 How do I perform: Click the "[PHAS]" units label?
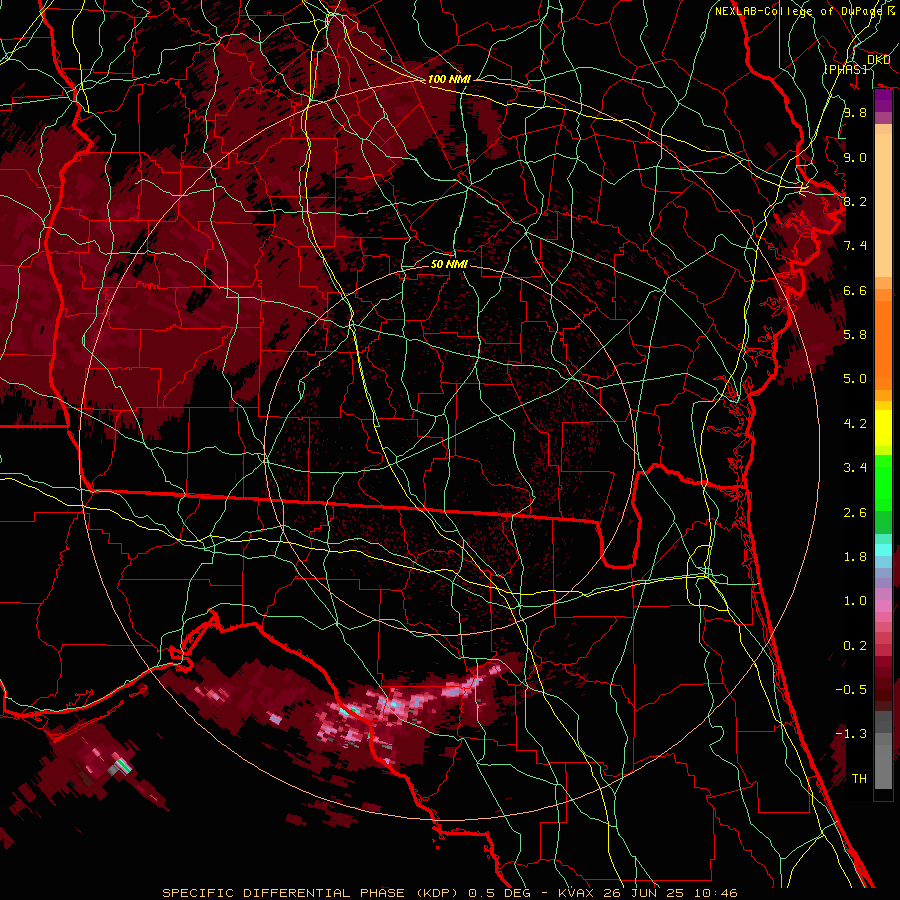click(845, 69)
